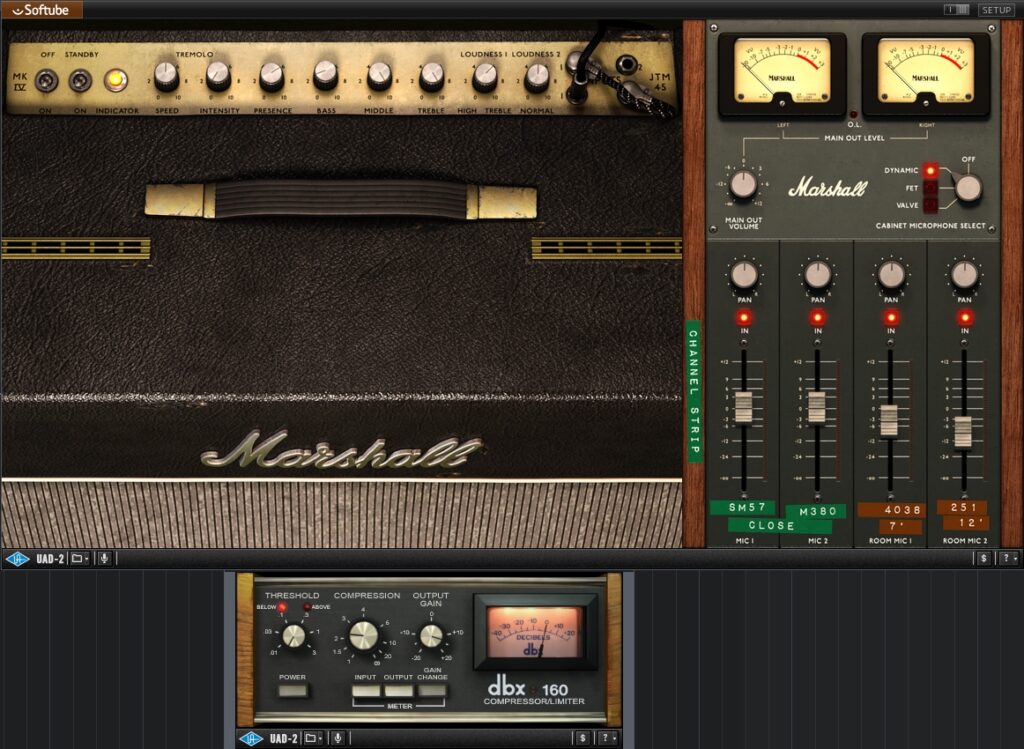Select FET cabinet microphone LED
The image size is (1024, 749).
point(930,188)
